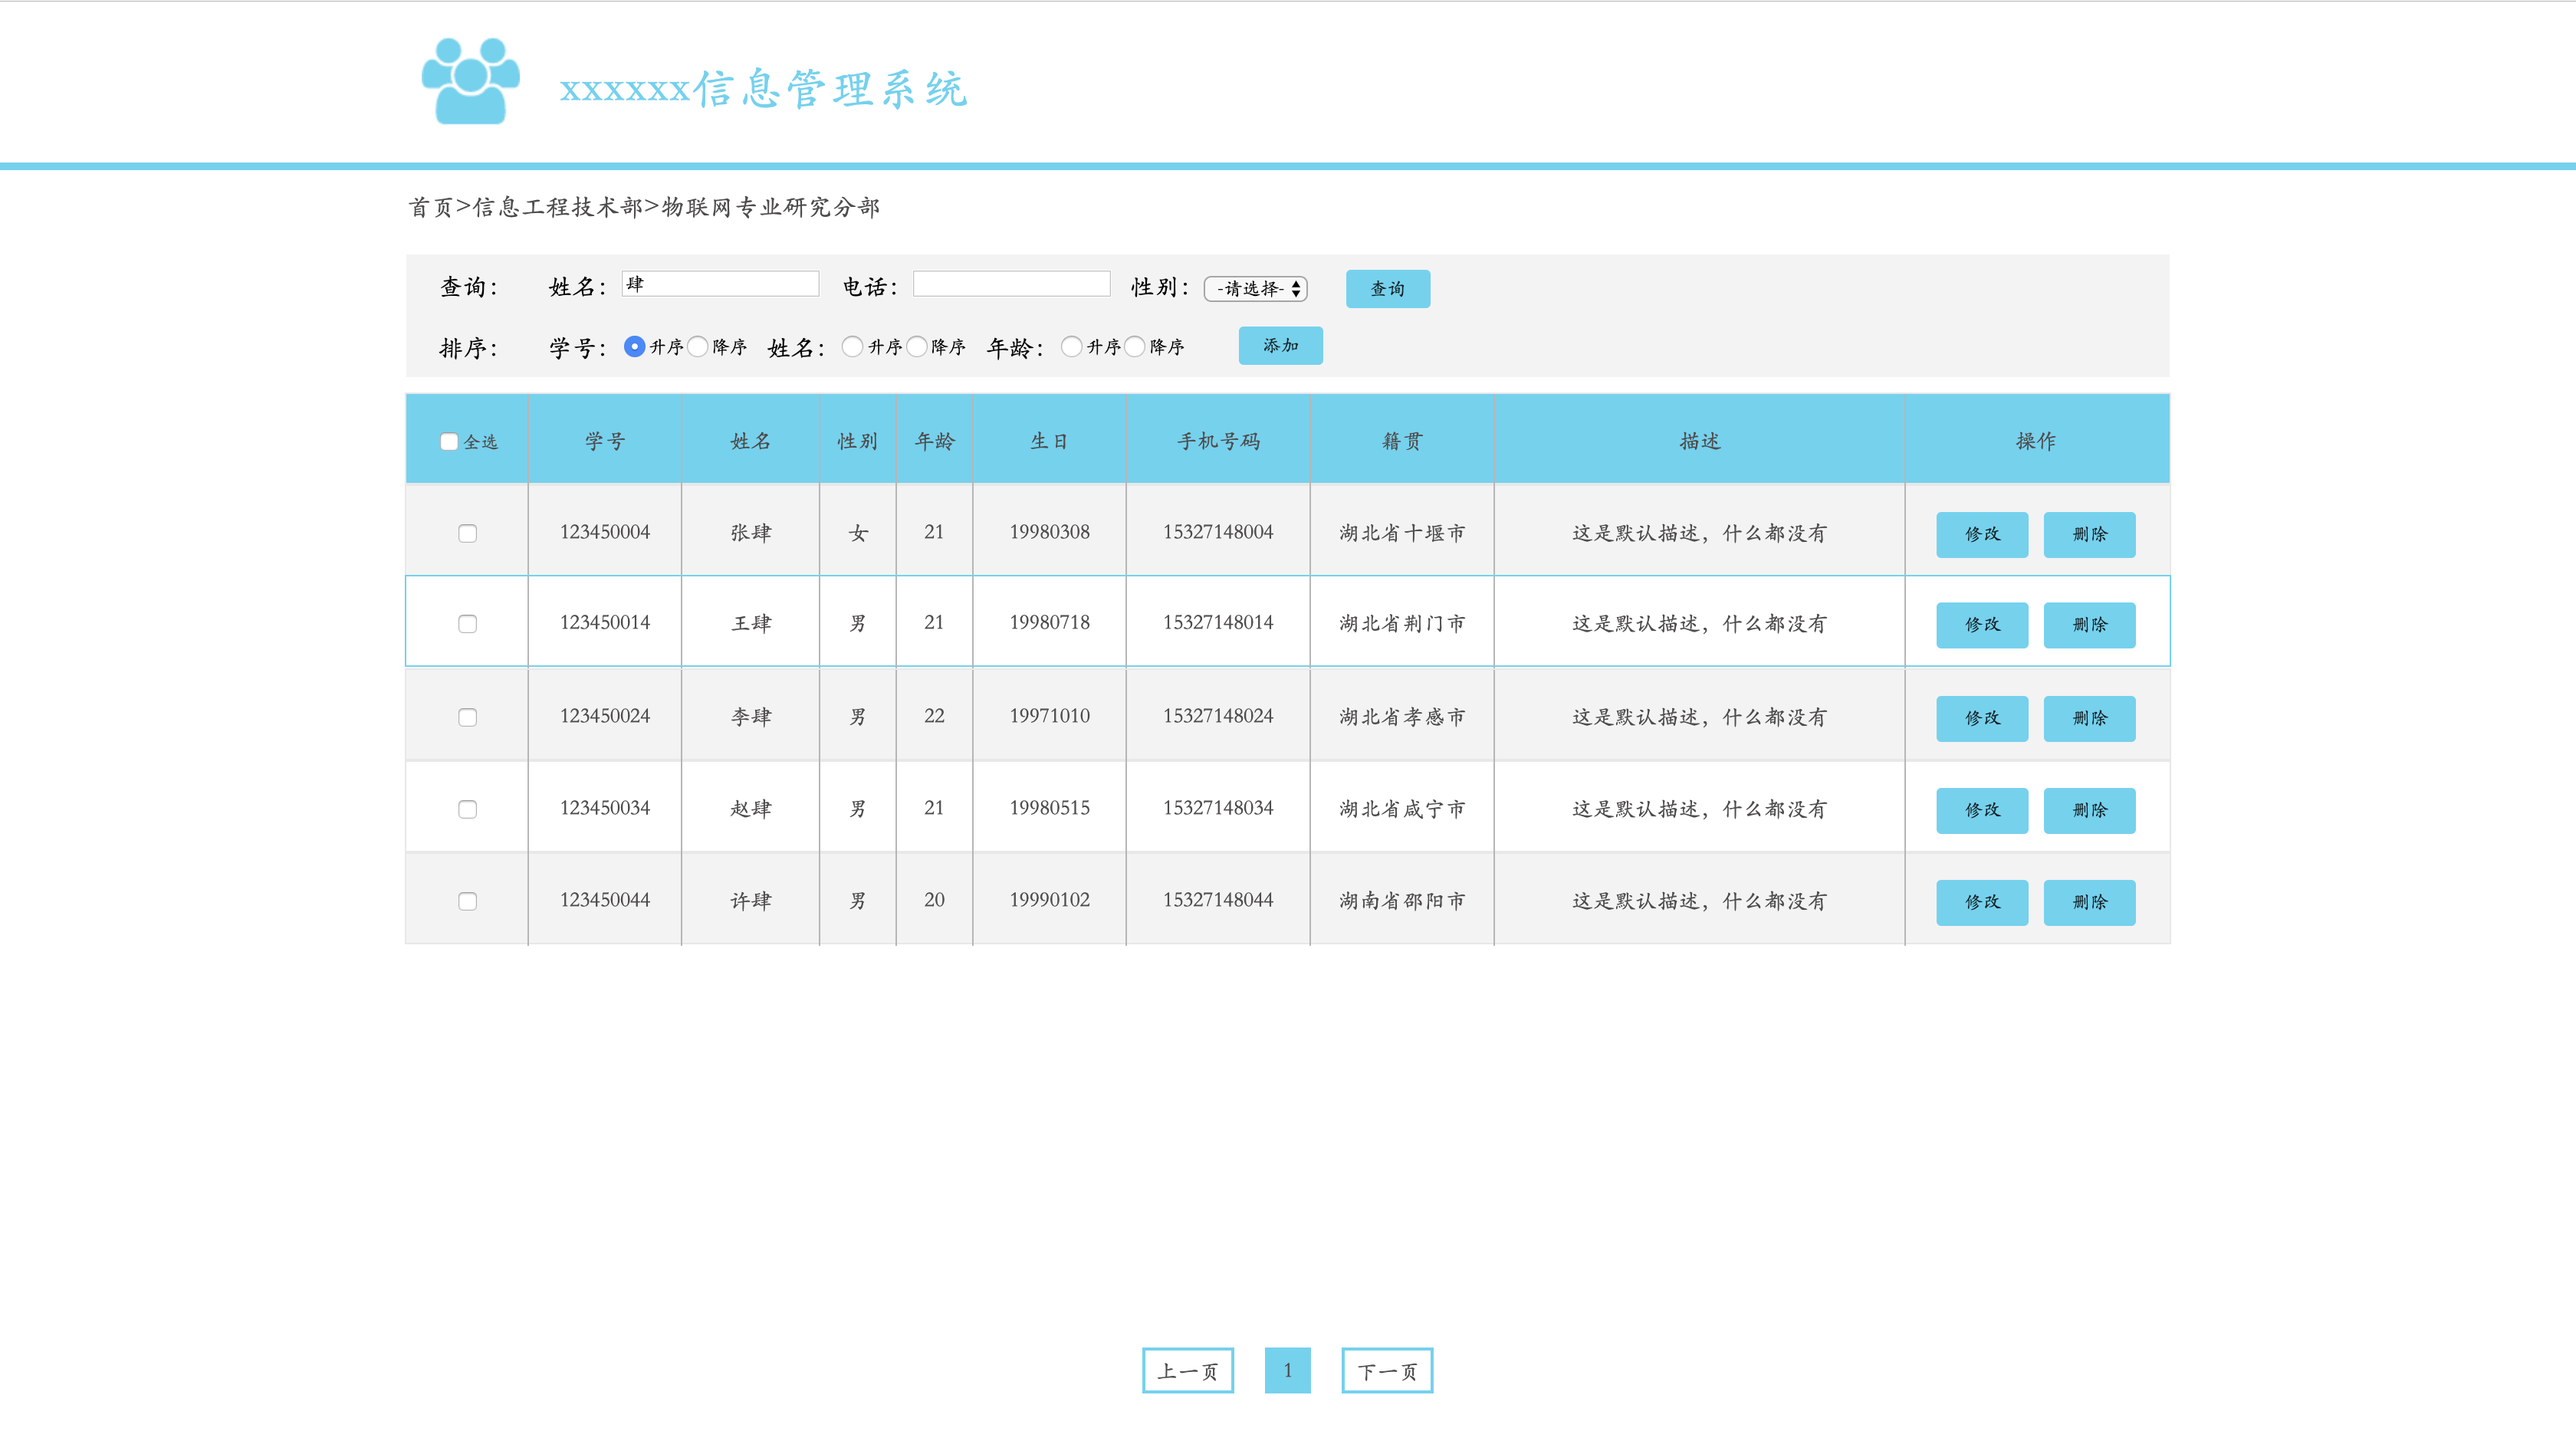Select 姓名 升序 radio button
Screen dimensions: 2576x1441
coord(852,346)
